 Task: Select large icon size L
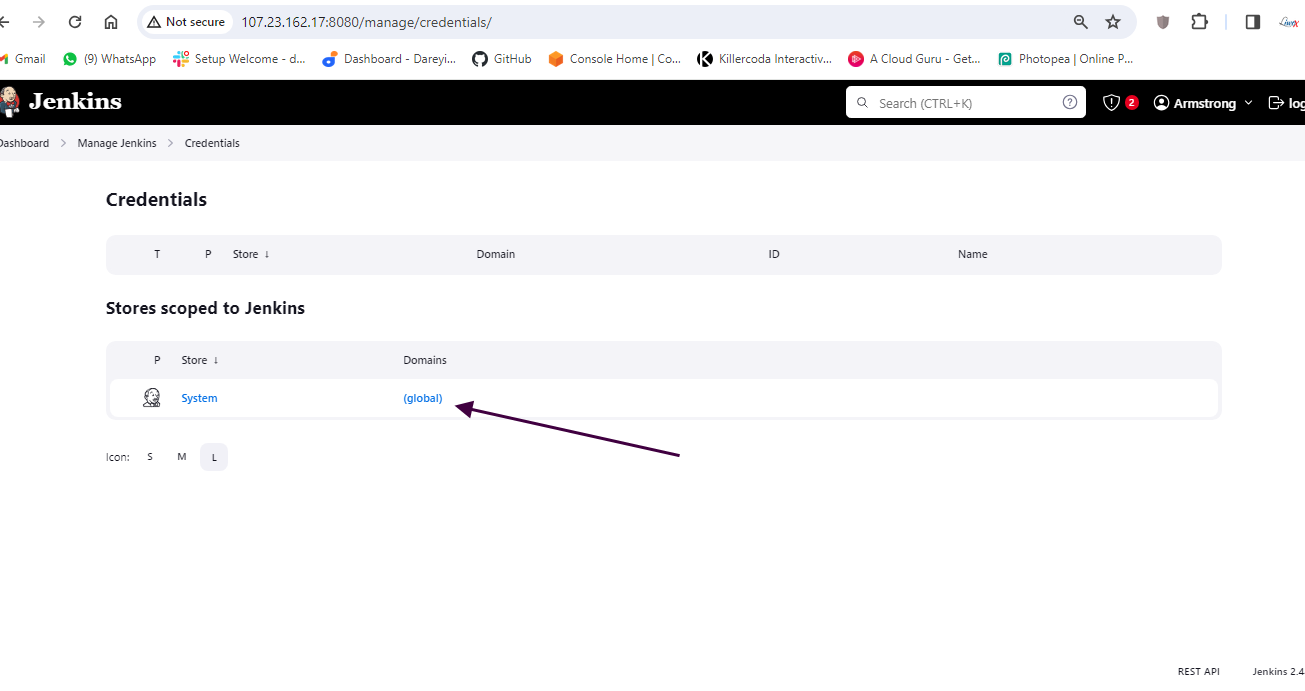pyautogui.click(x=214, y=457)
